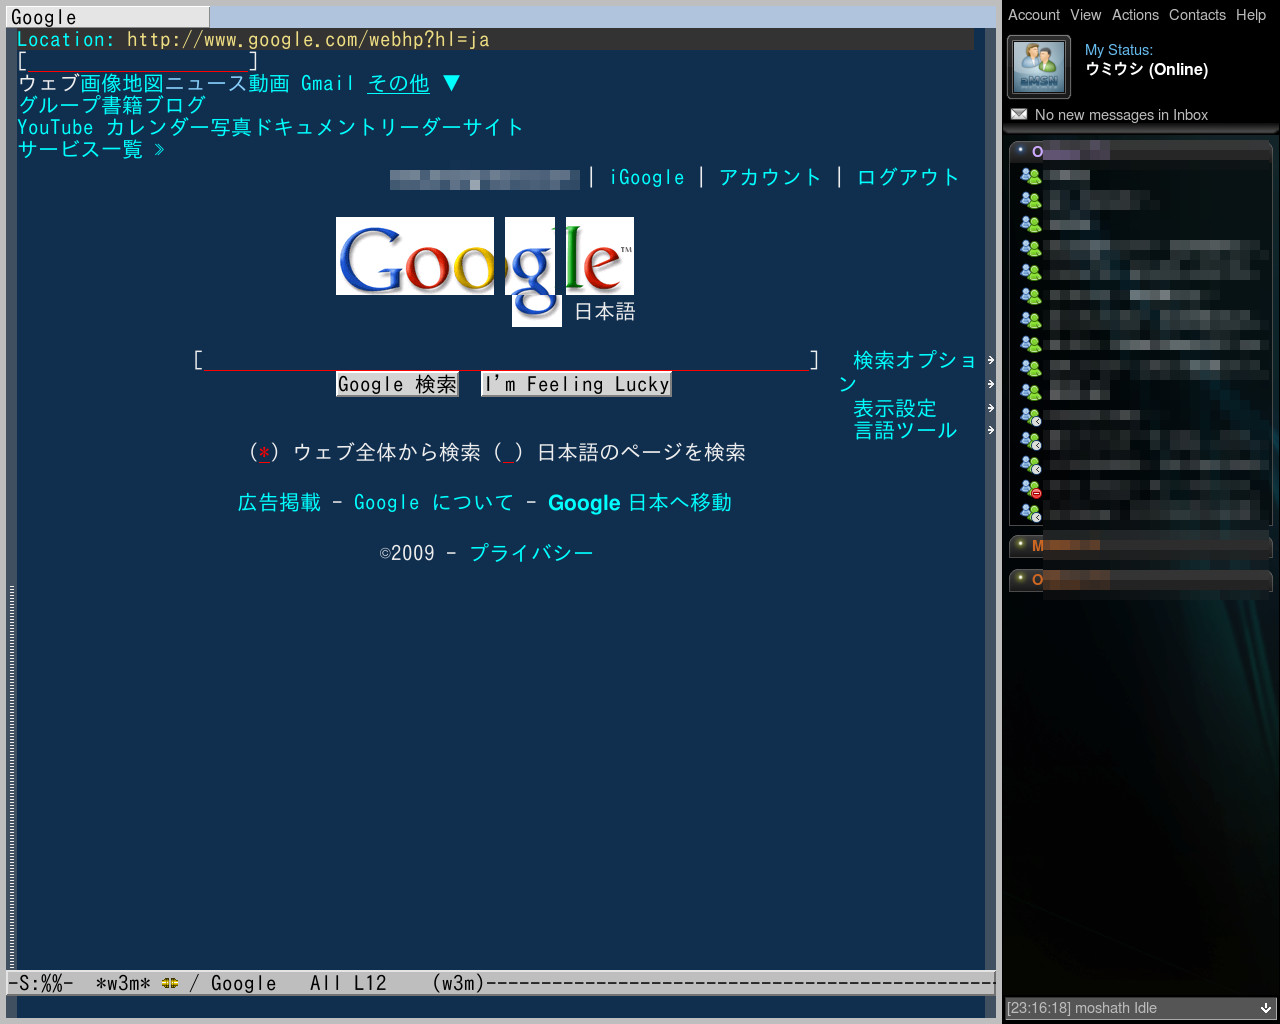Screen dimensions: 1280x1024
Task: Select the first online contact icon in list
Action: pos(1031,176)
